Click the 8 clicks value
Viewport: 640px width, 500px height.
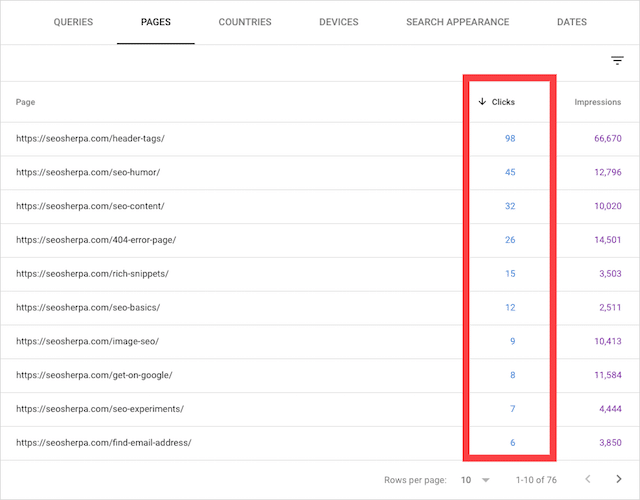(513, 375)
